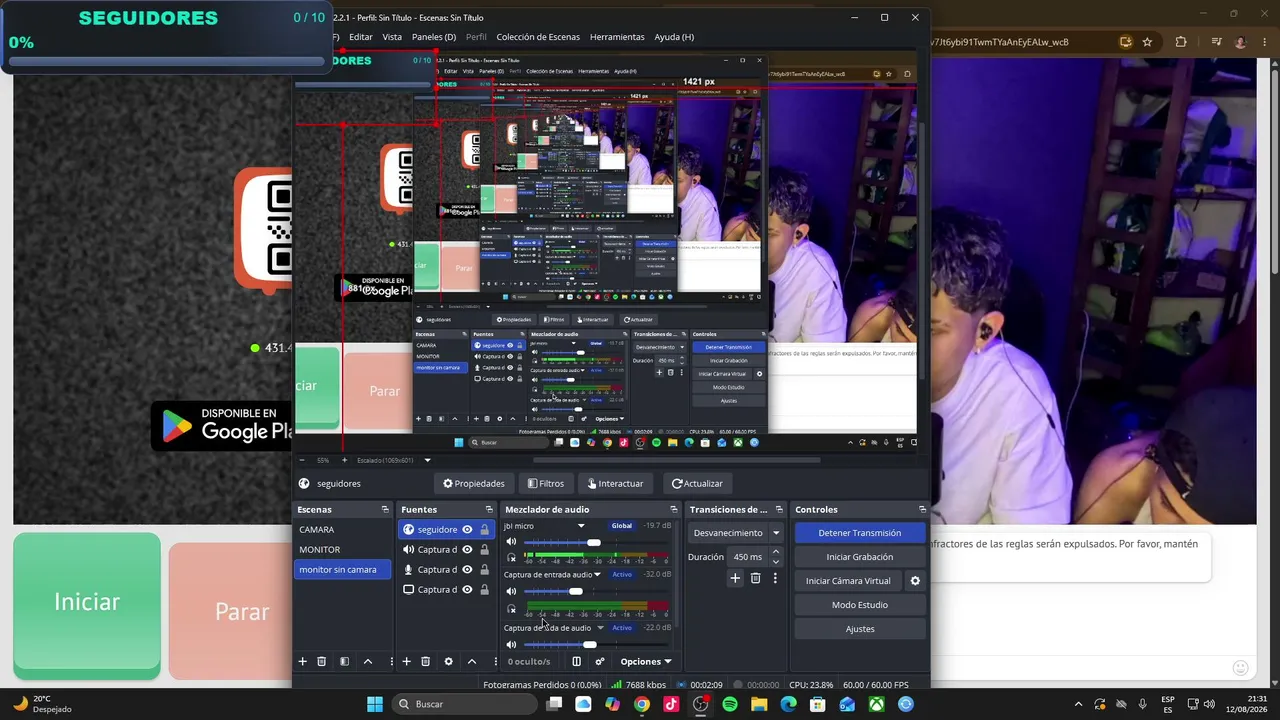The image size is (1280, 720).
Task: Add a new source in the Fuentes panel
Action: coord(406,661)
